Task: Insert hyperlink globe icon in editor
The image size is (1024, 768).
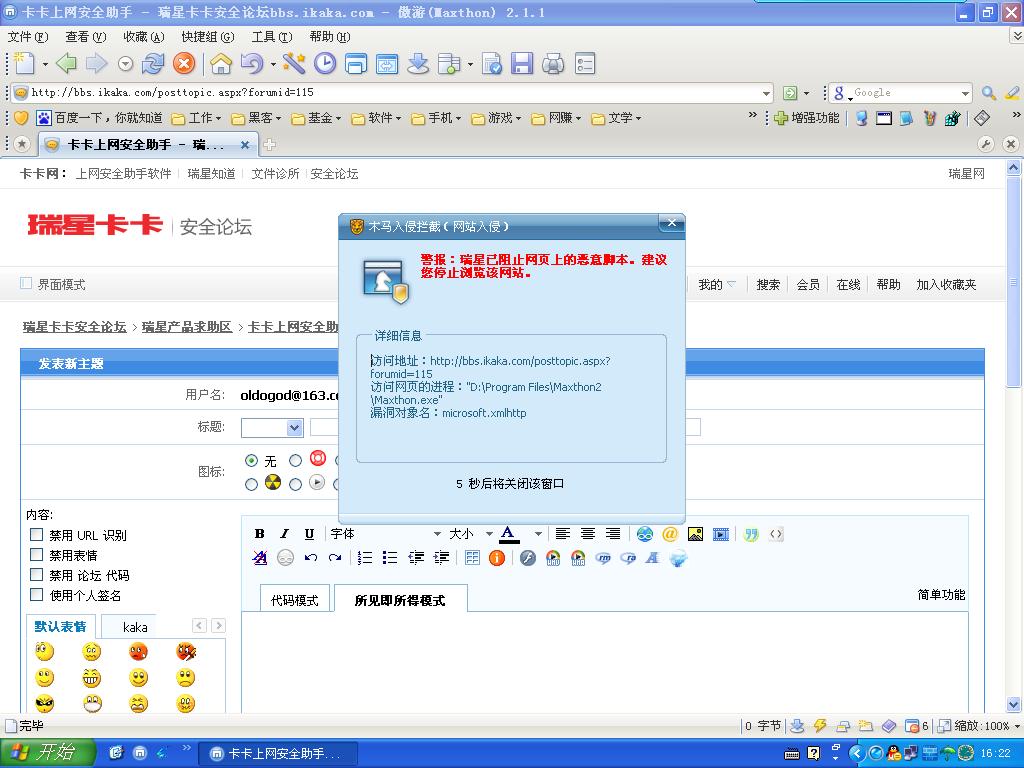Action: (x=645, y=534)
